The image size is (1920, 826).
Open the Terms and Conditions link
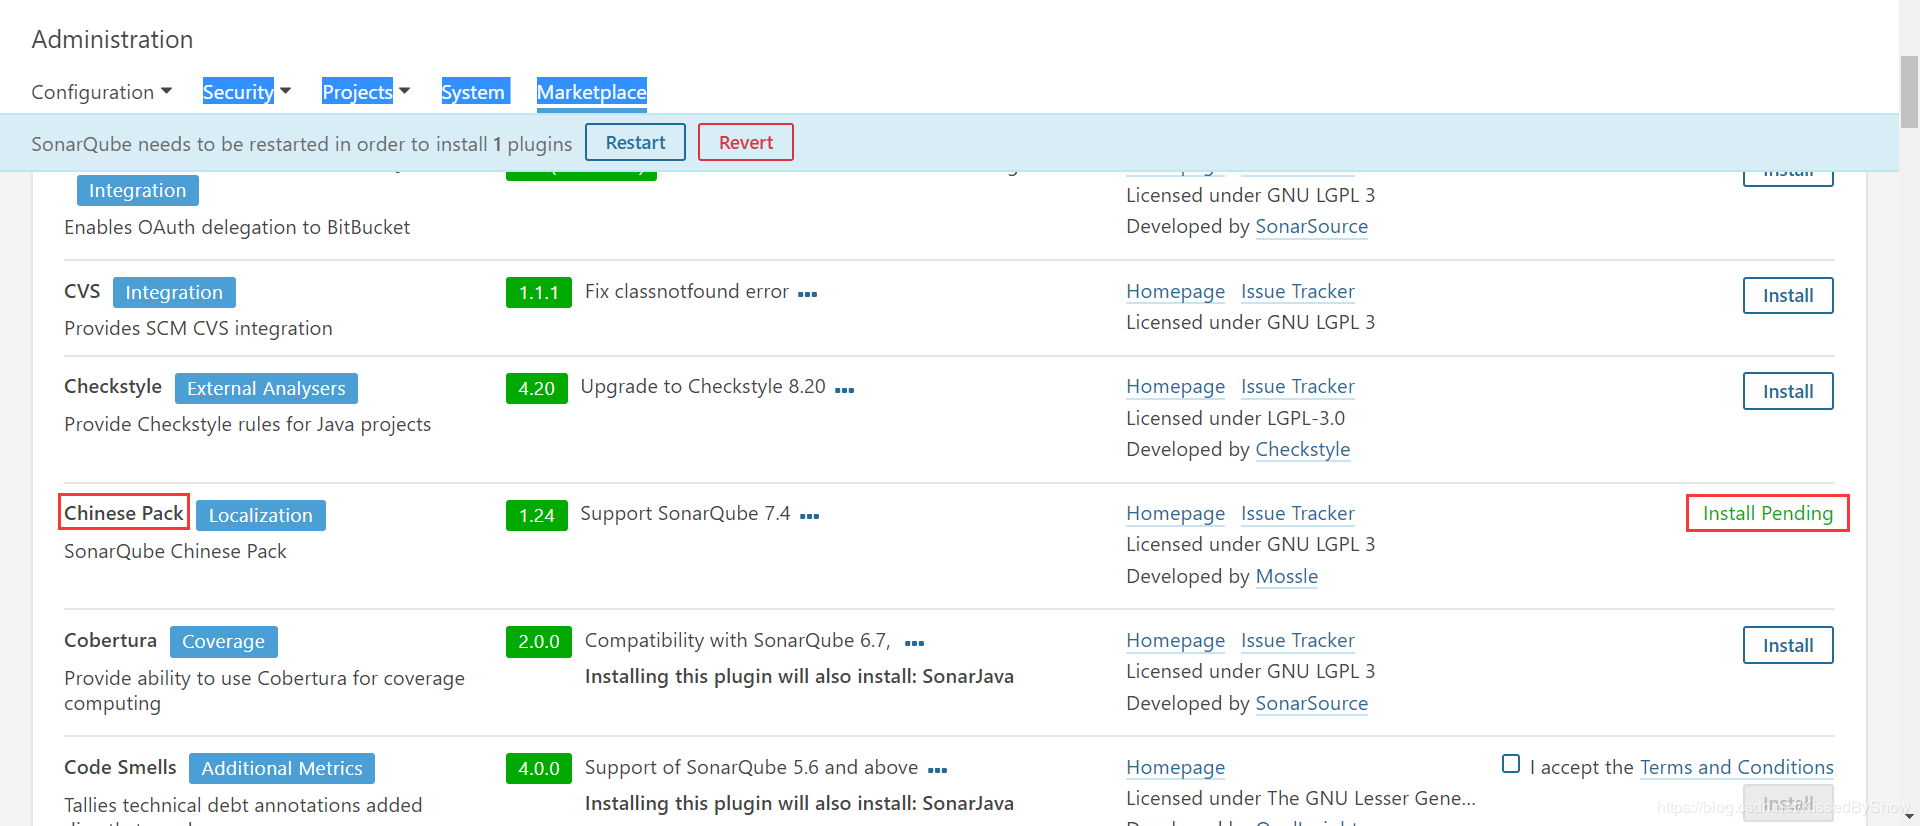1737,767
